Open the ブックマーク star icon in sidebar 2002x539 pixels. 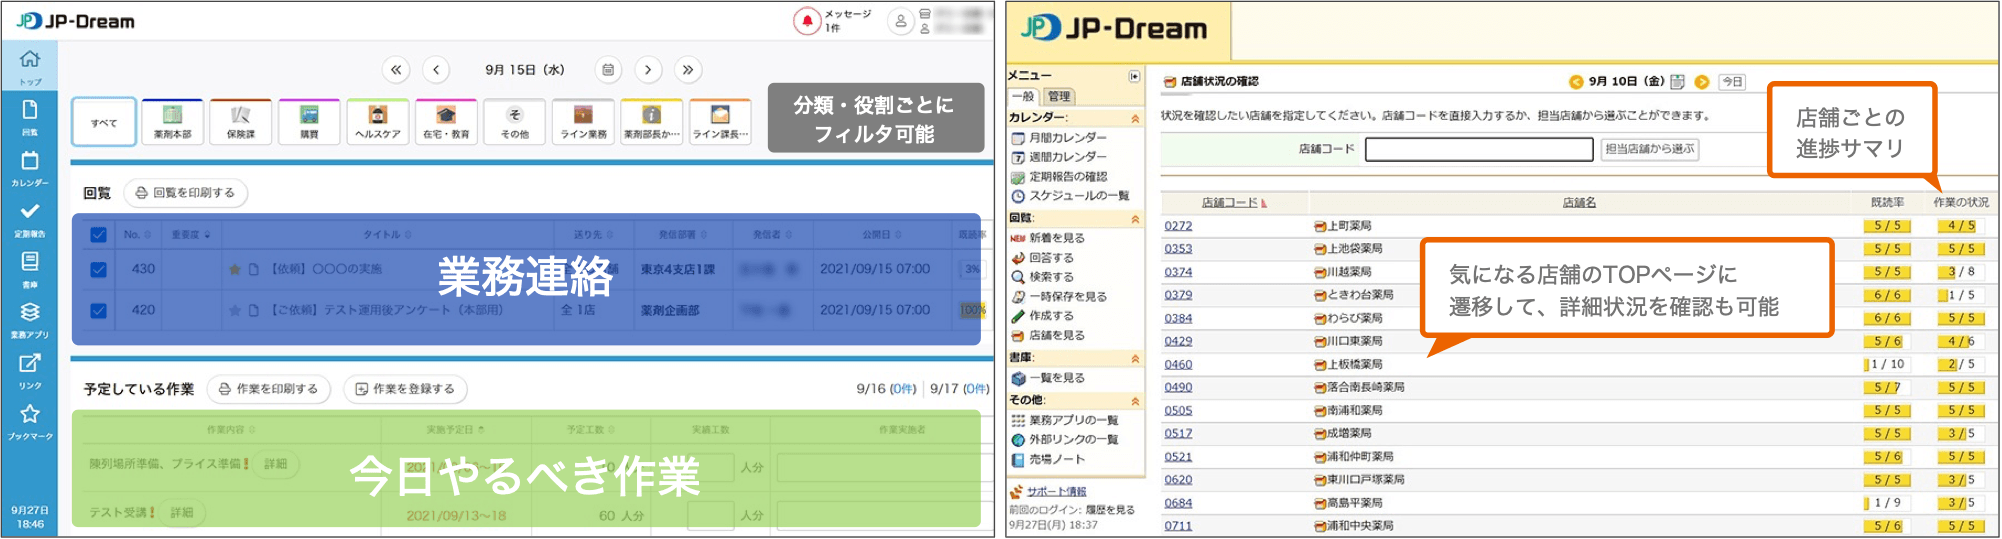[x=30, y=419]
